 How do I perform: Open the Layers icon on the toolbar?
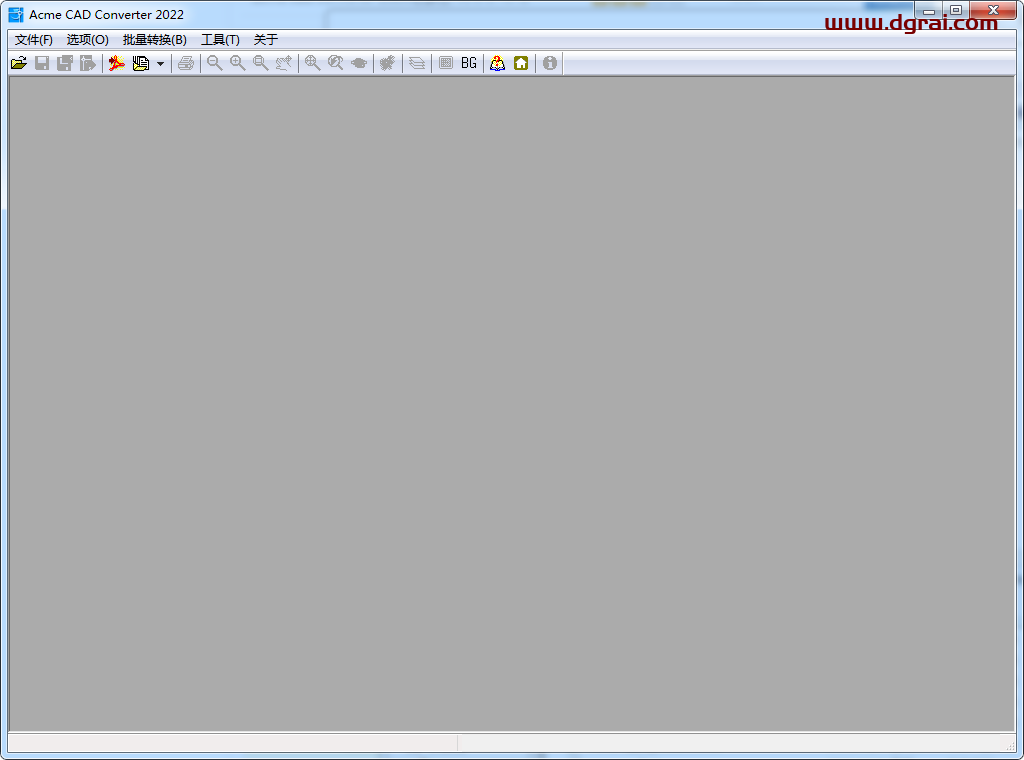(416, 63)
